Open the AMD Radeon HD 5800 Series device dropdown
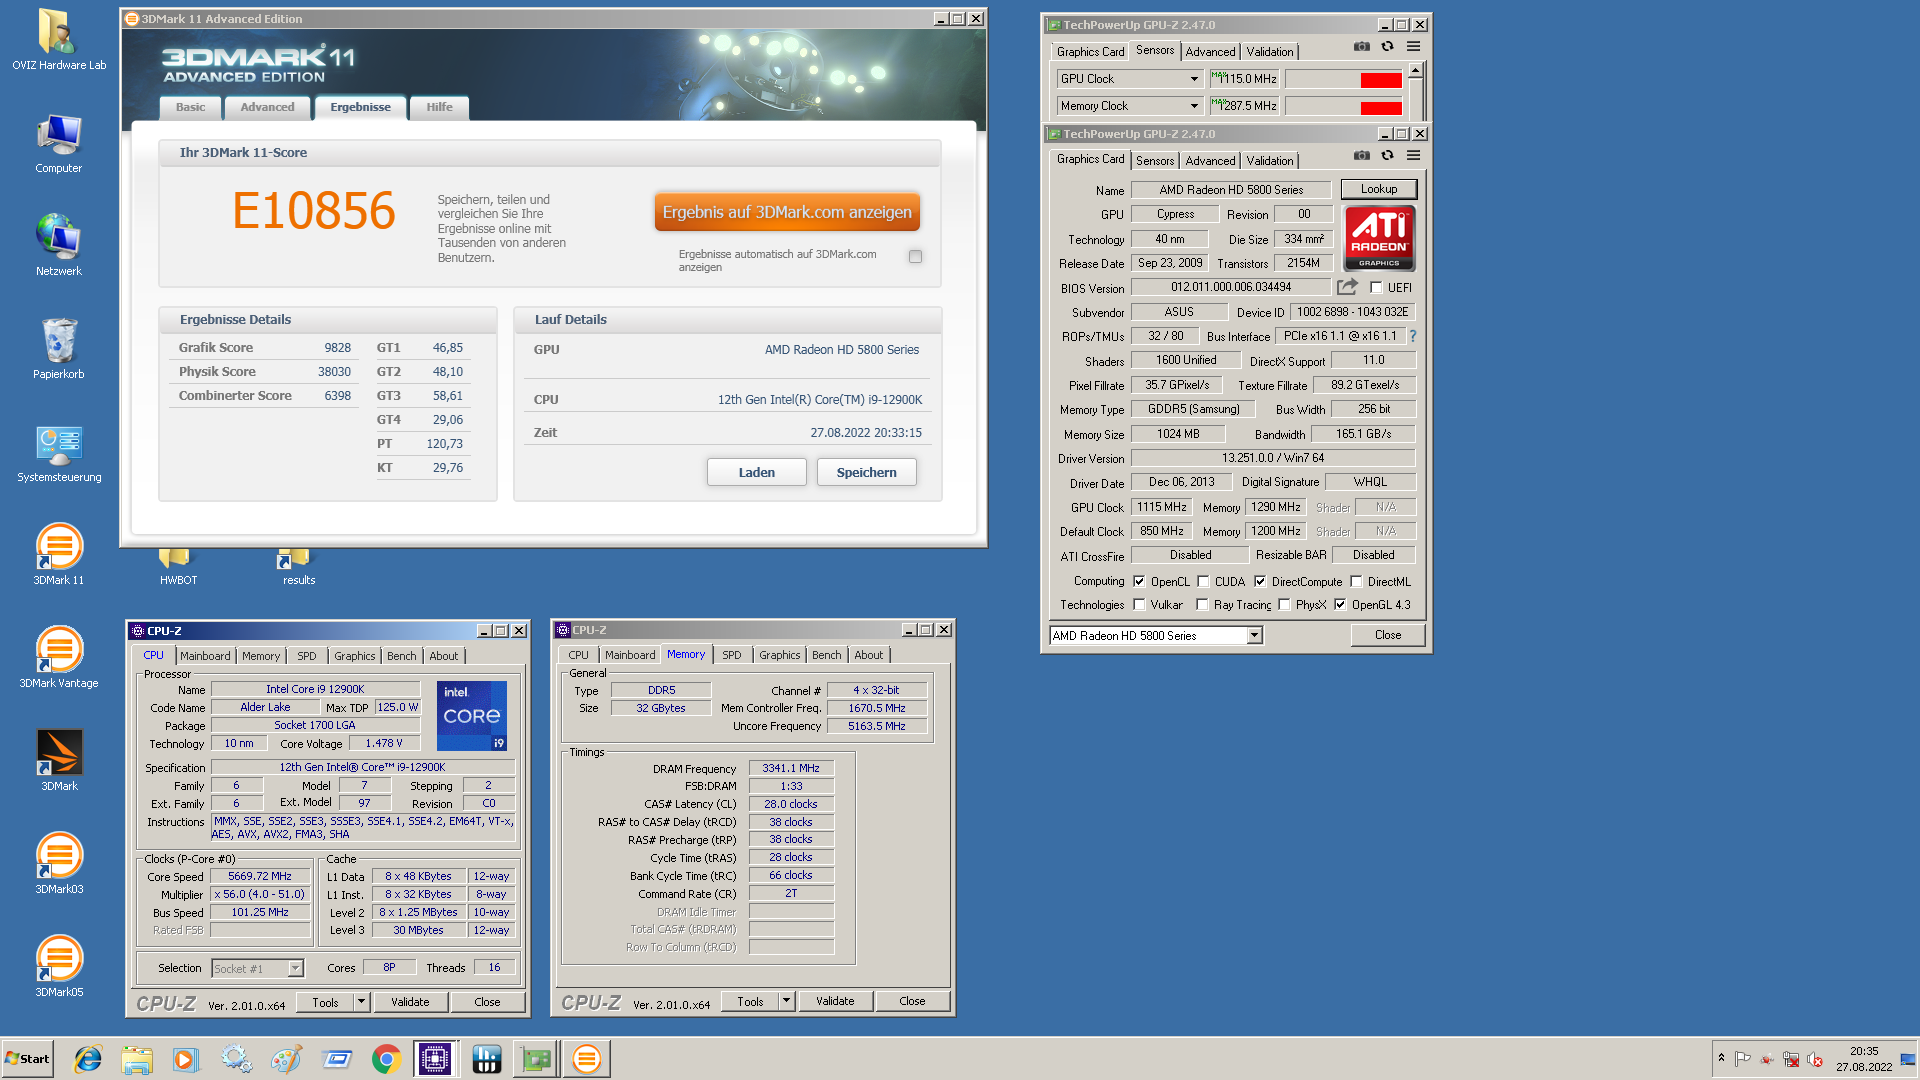The width and height of the screenshot is (1920, 1080). click(x=1254, y=636)
